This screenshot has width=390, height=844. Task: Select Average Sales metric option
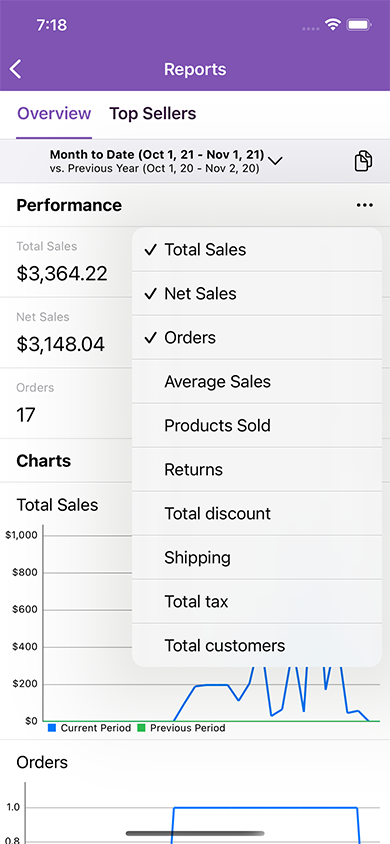(257, 382)
